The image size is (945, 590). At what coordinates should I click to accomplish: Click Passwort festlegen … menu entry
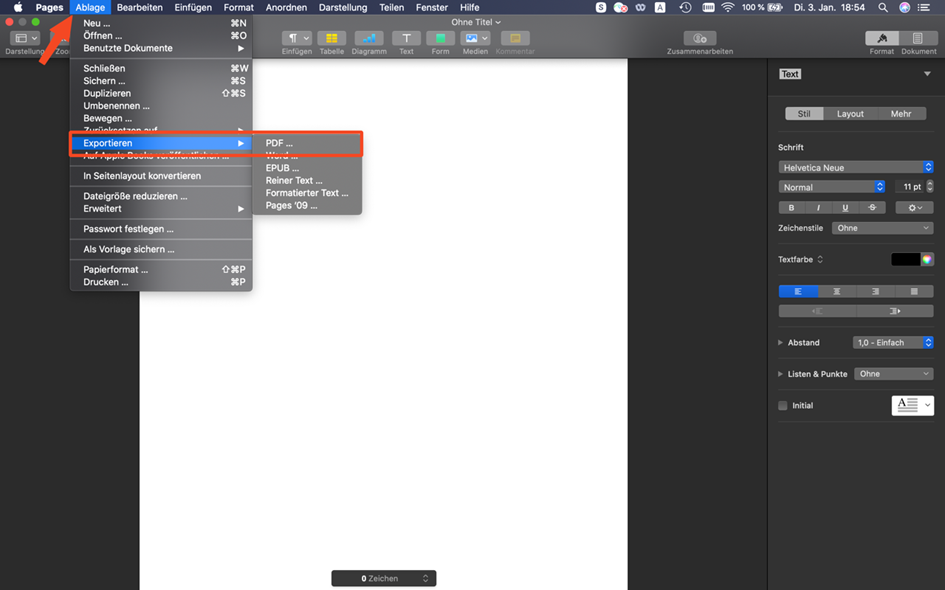161,229
